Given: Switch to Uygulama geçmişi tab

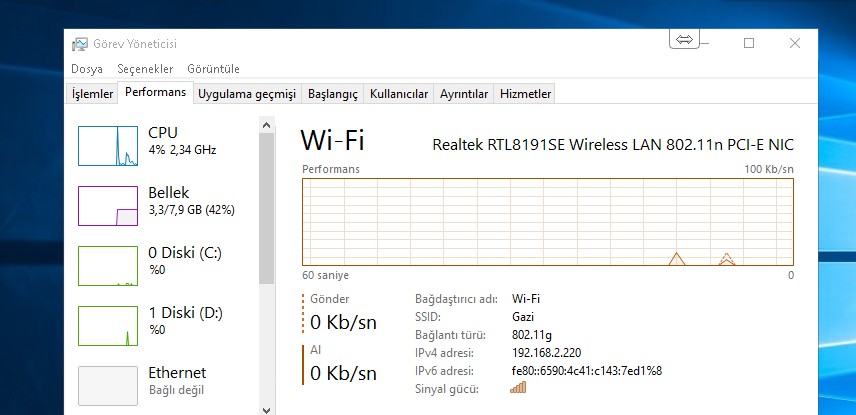Looking at the screenshot, I should point(247,94).
